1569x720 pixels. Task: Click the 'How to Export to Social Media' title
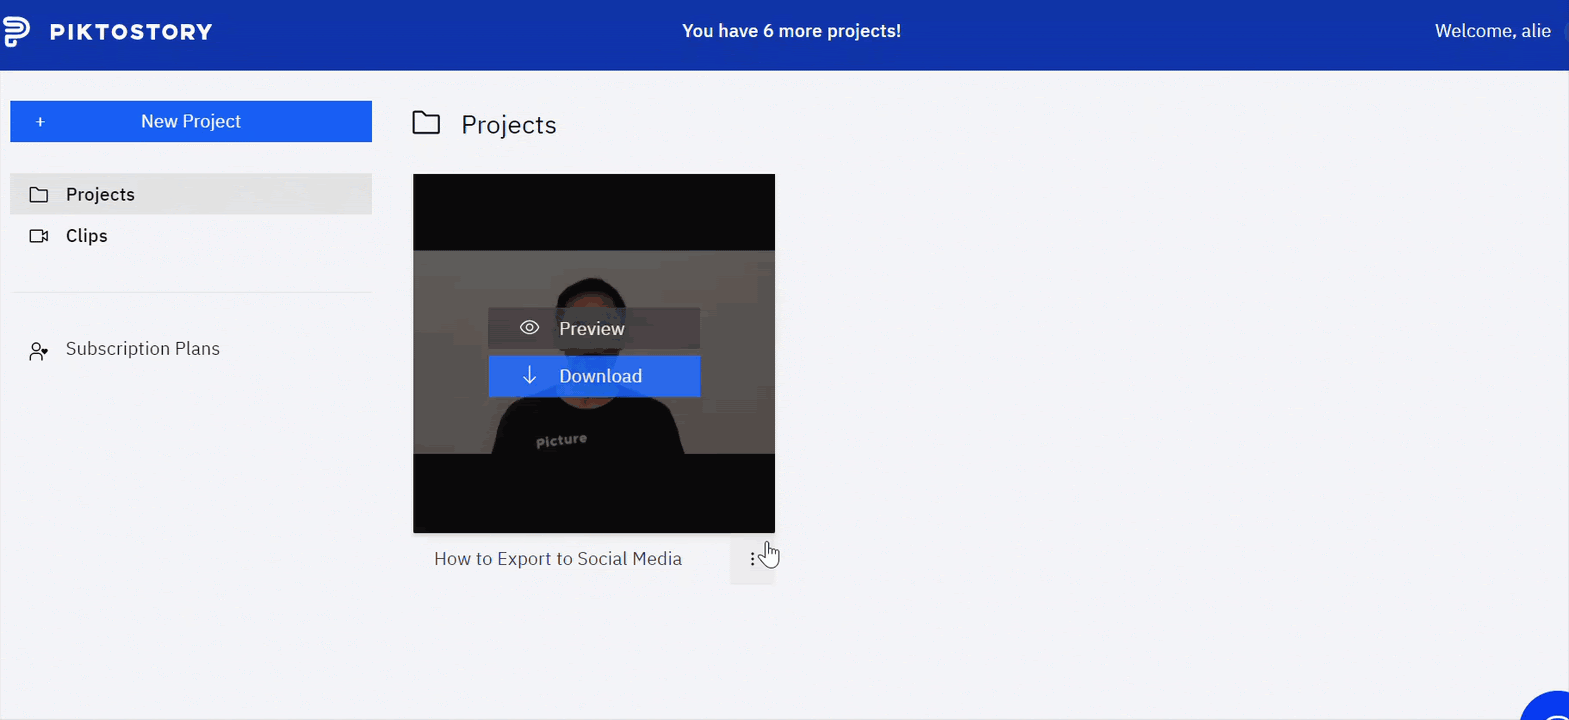point(558,559)
